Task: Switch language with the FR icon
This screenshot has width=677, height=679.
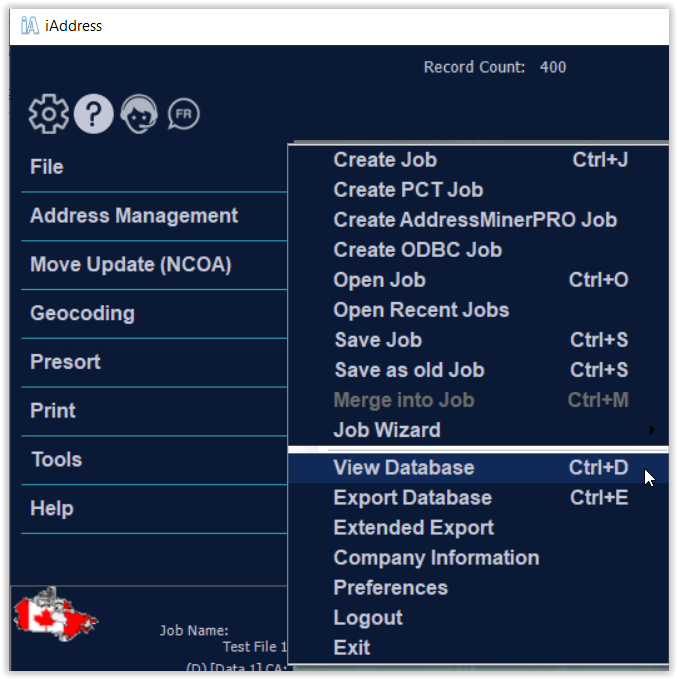Action: 184,114
